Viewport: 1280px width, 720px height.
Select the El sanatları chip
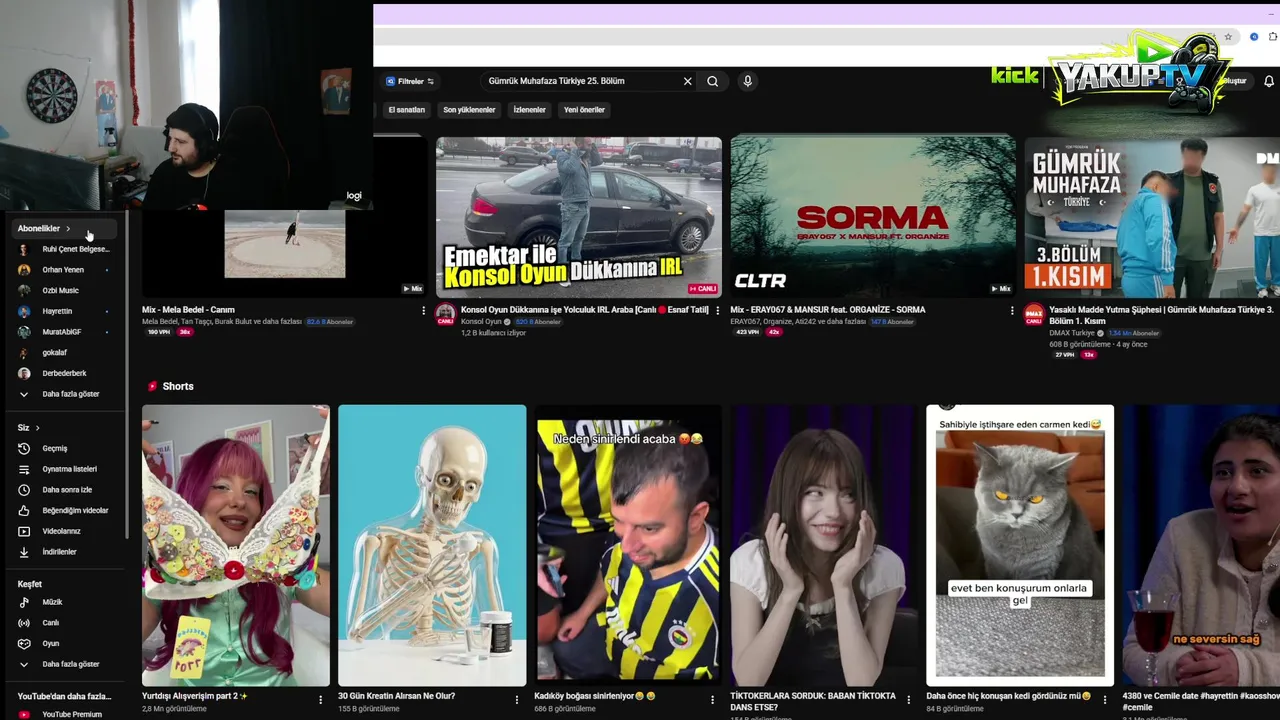click(x=406, y=110)
